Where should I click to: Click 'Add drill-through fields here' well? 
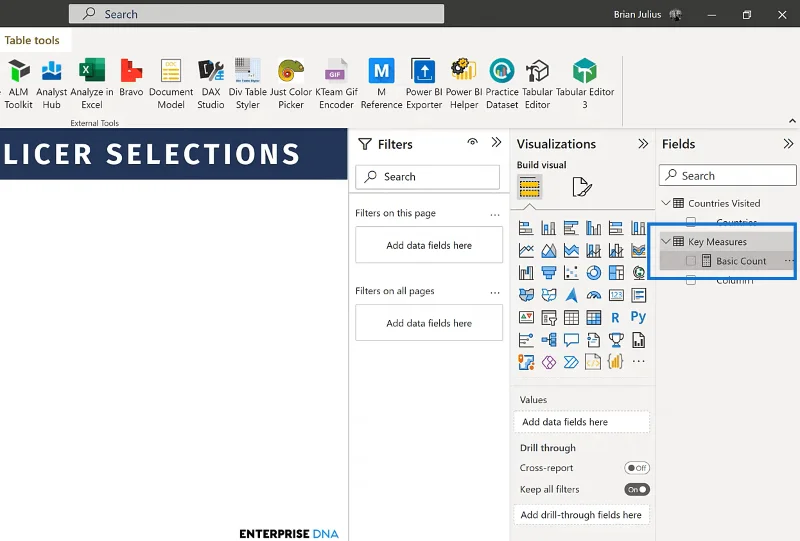(582, 515)
